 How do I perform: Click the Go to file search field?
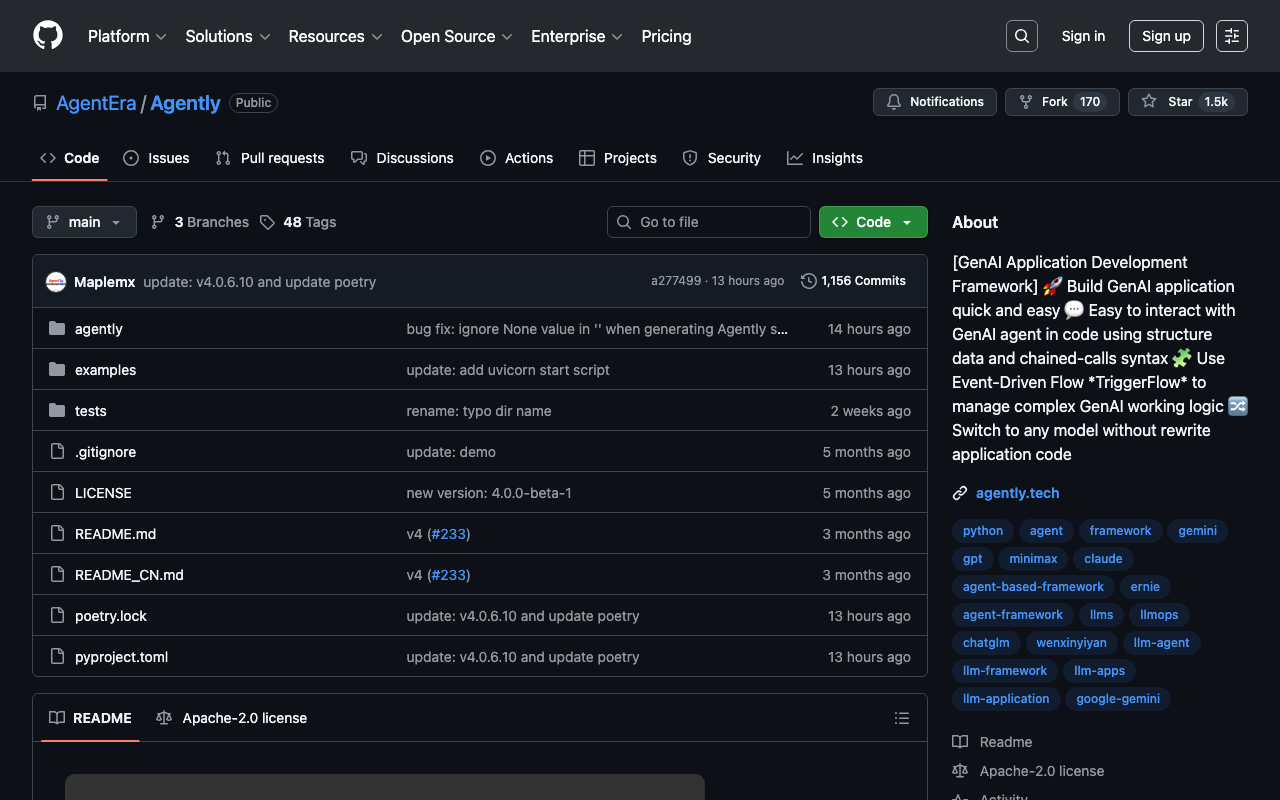(x=708, y=222)
